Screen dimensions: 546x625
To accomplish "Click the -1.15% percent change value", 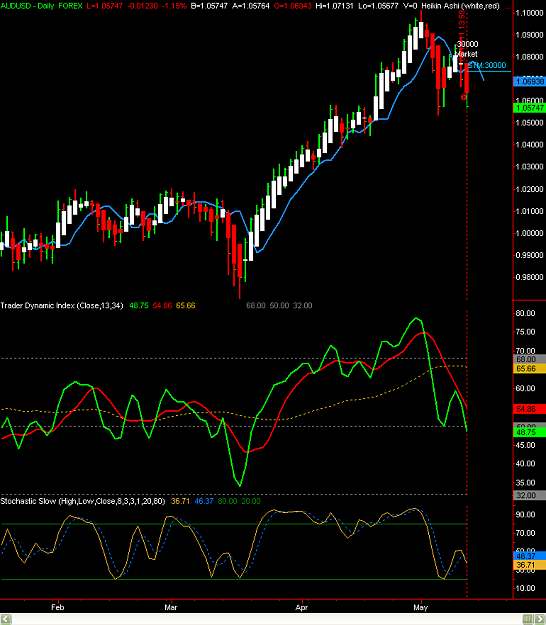I will 174,6.
